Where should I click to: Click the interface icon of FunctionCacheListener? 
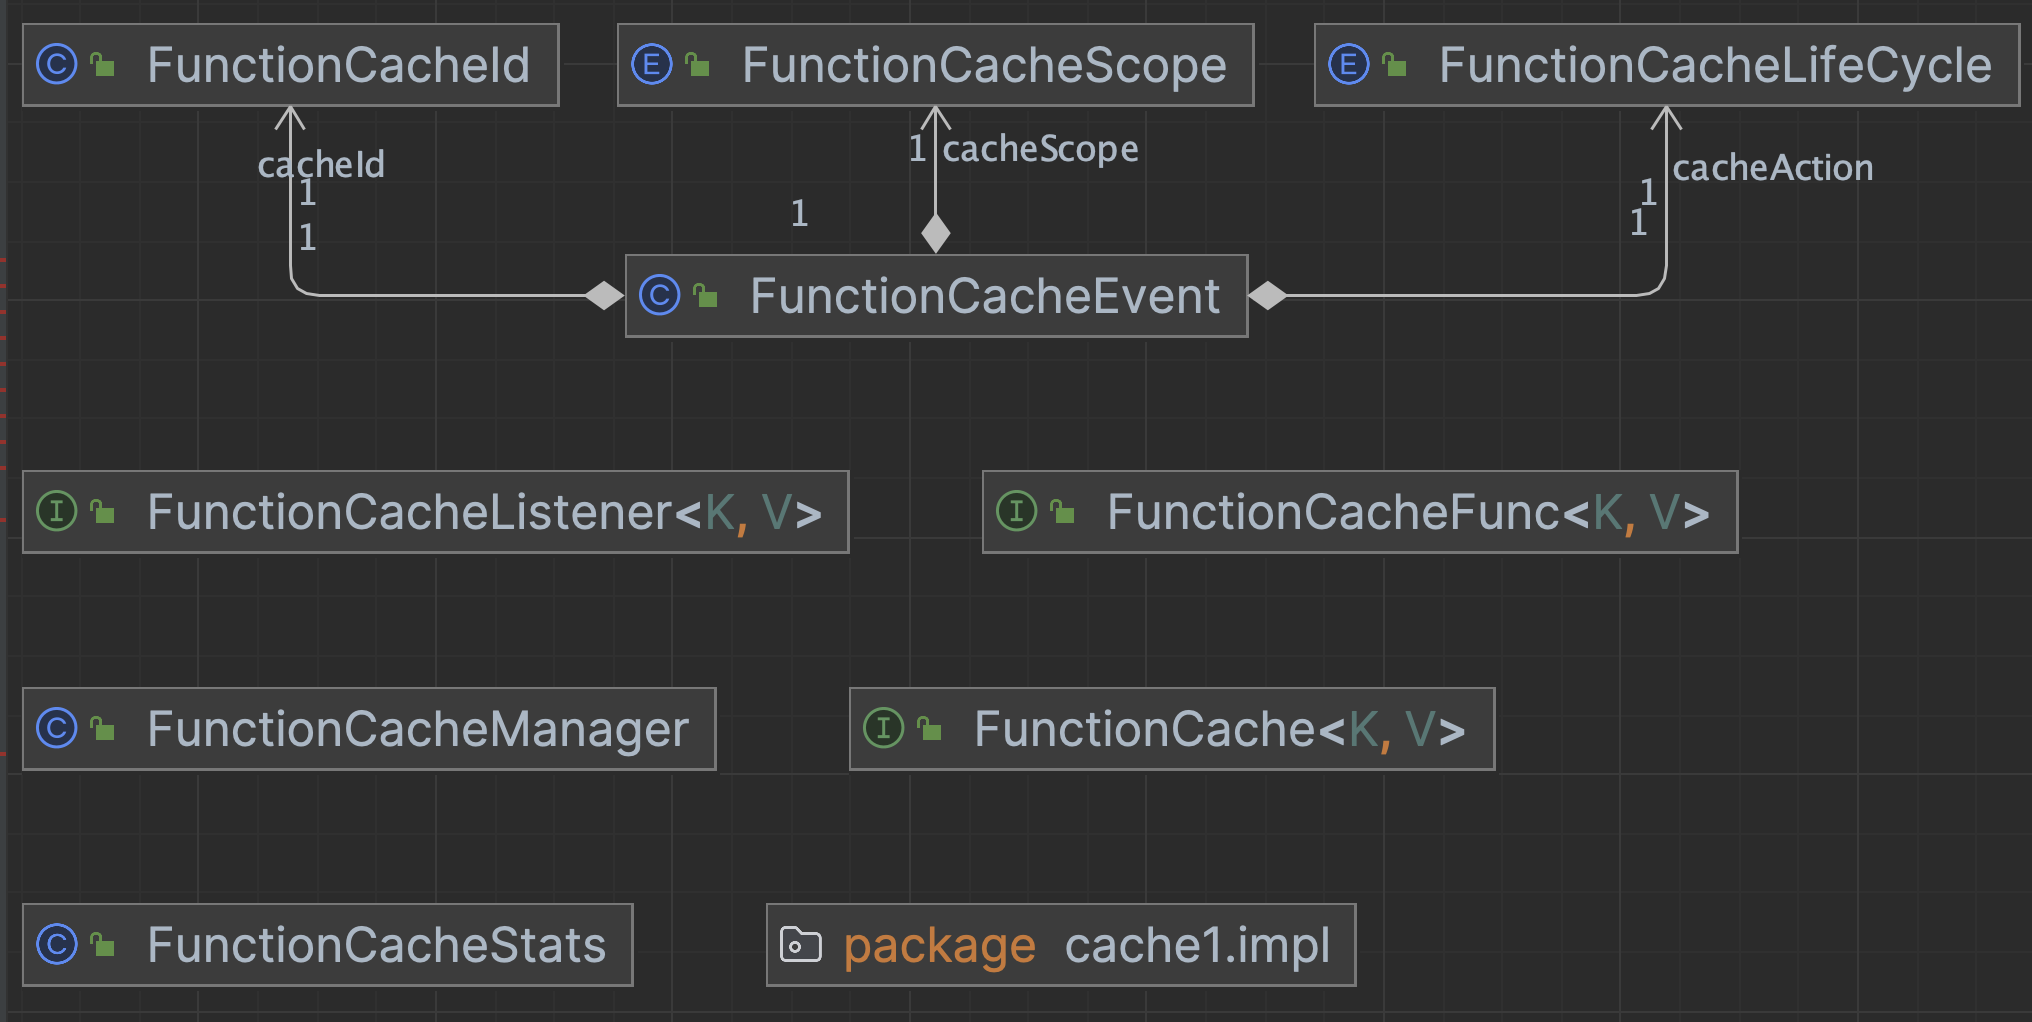pos(57,512)
